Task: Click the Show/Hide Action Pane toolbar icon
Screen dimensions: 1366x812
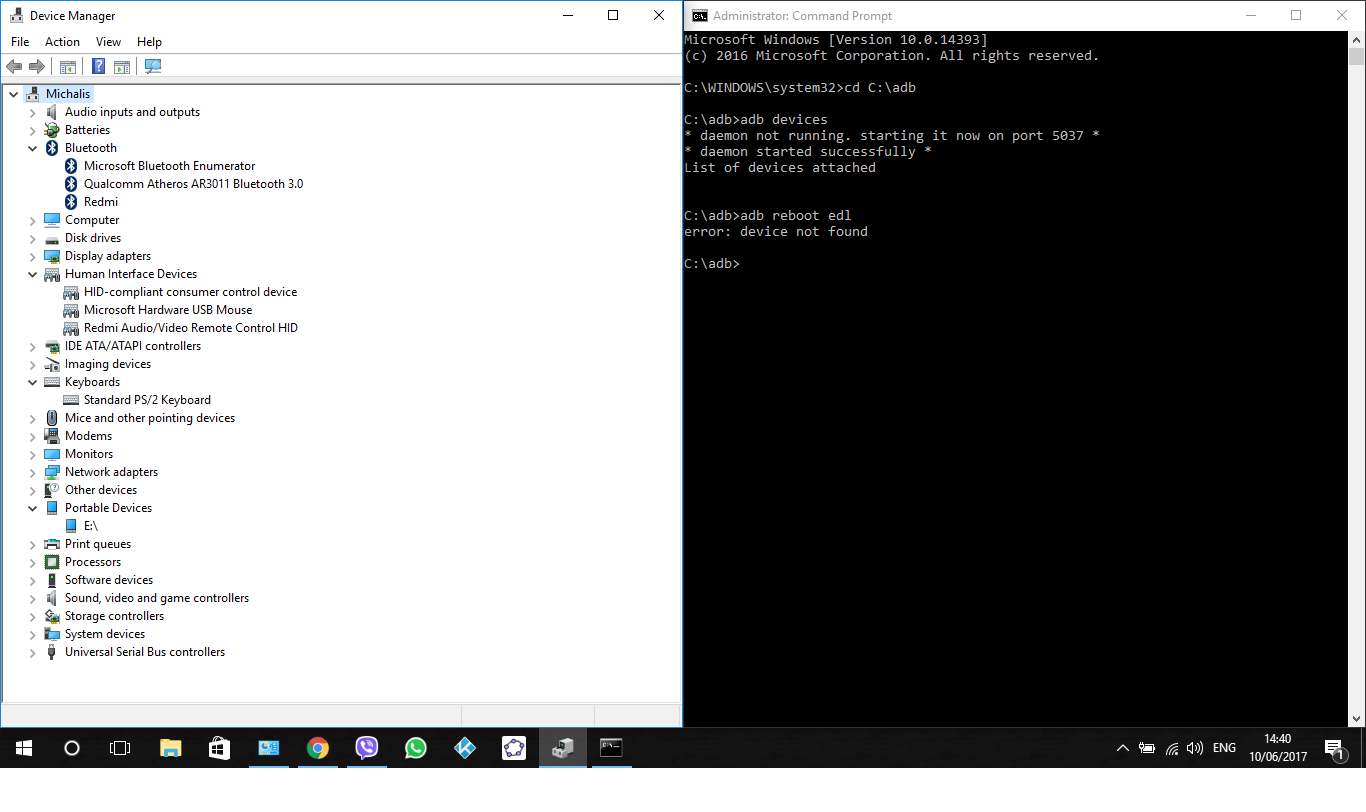Action: click(122, 67)
